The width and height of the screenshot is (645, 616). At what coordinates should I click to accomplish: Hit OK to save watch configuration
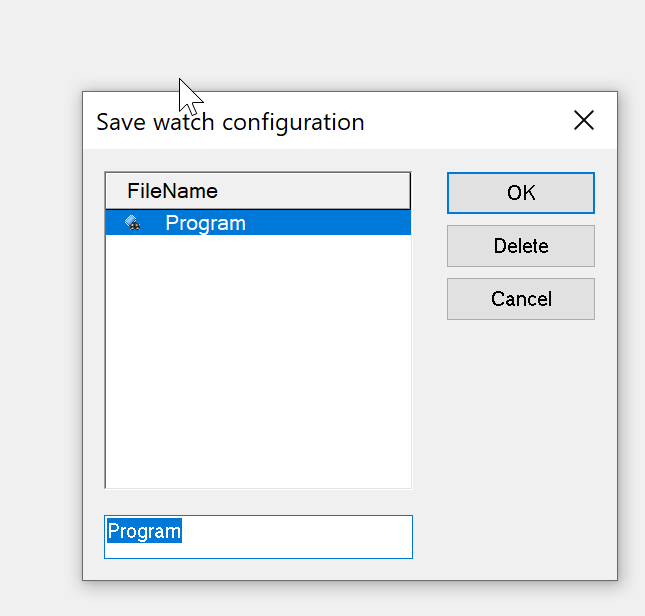pyautogui.click(x=521, y=193)
